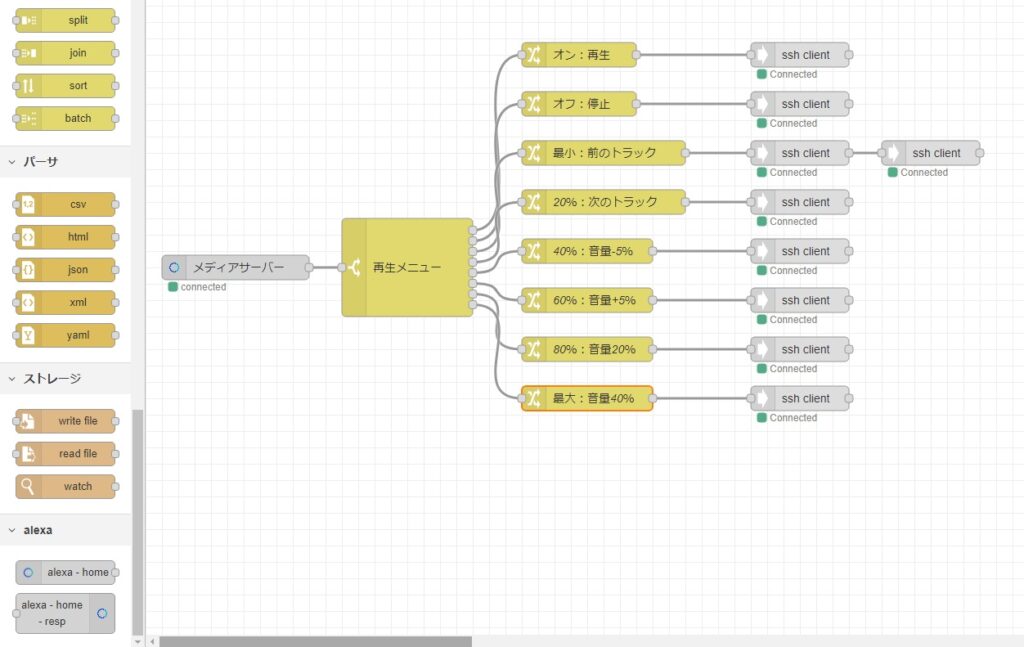Collapse the alexa palette category
The width and height of the screenshot is (1024, 647).
pyautogui.click(x=65, y=530)
